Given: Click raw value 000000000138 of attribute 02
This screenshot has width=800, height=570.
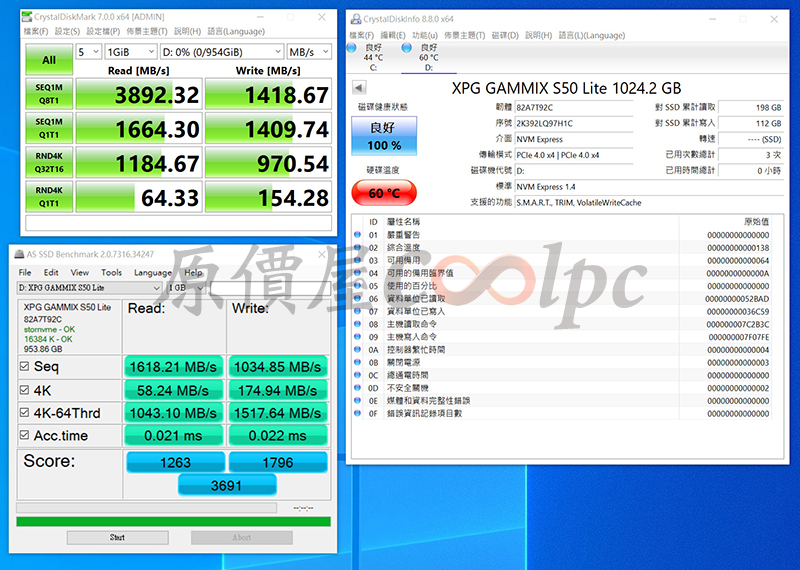Looking at the screenshot, I should [x=738, y=248].
